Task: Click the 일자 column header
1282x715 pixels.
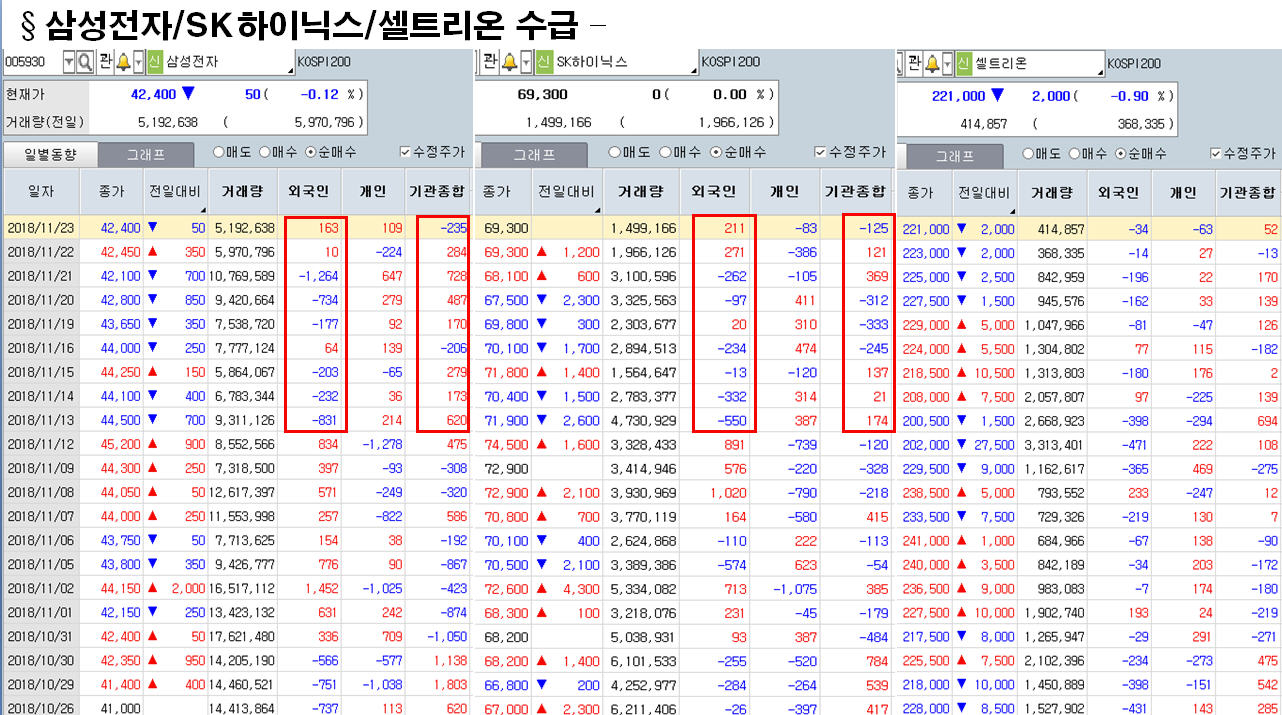Action: click(41, 191)
